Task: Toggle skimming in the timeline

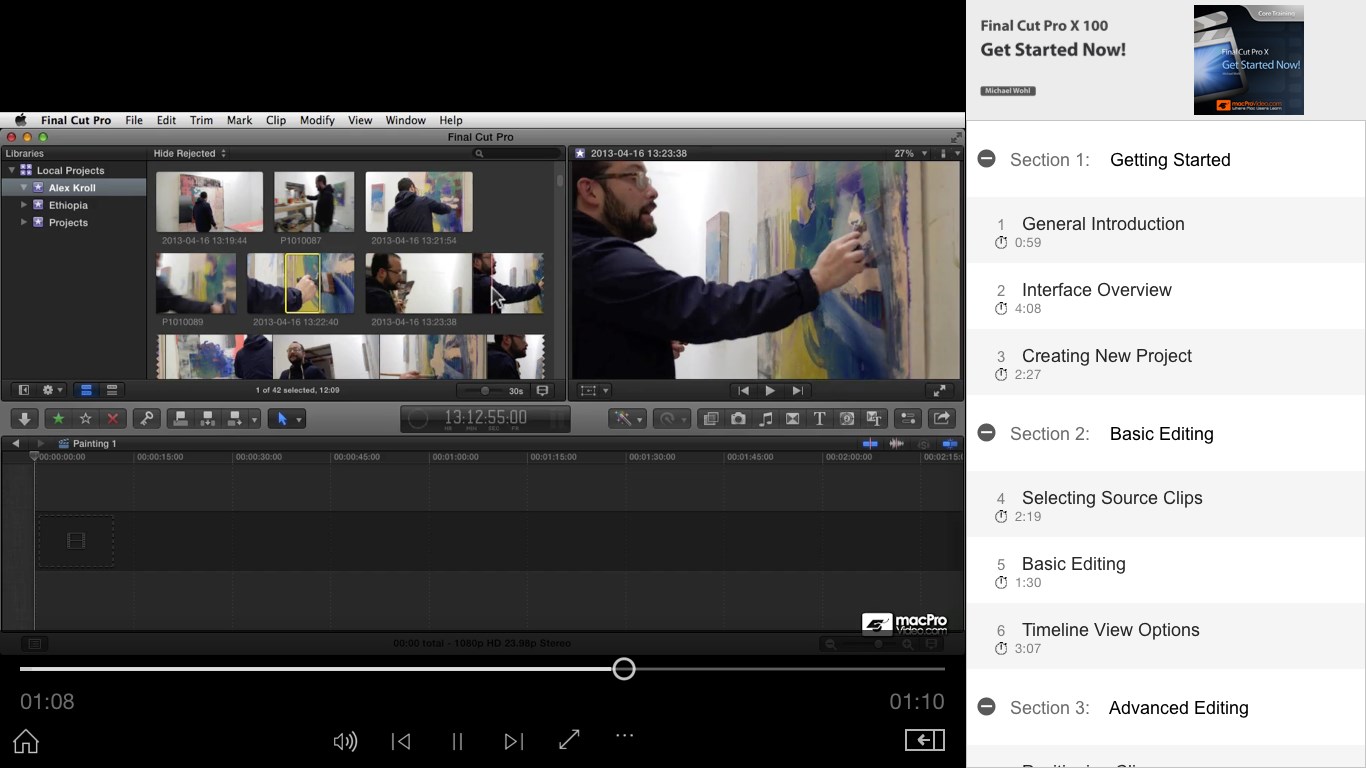Action: click(x=870, y=443)
